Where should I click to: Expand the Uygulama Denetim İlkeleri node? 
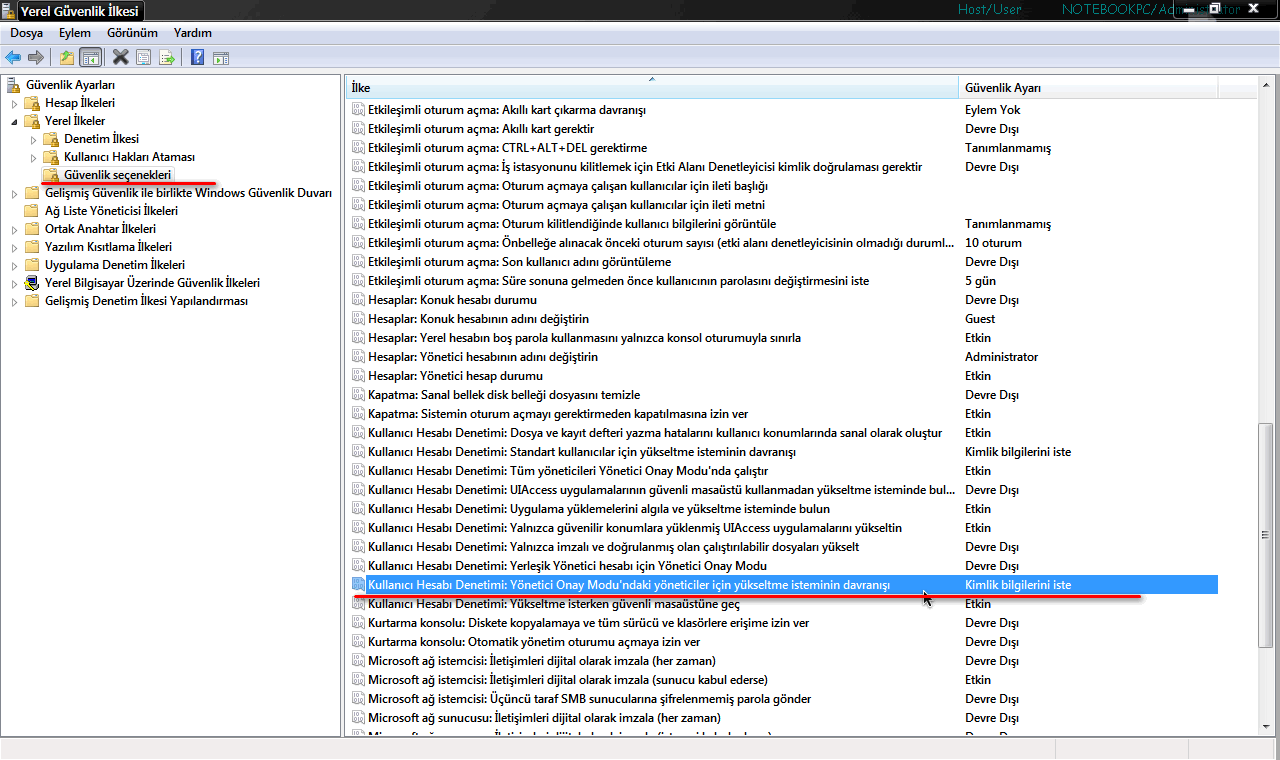click(x=14, y=265)
